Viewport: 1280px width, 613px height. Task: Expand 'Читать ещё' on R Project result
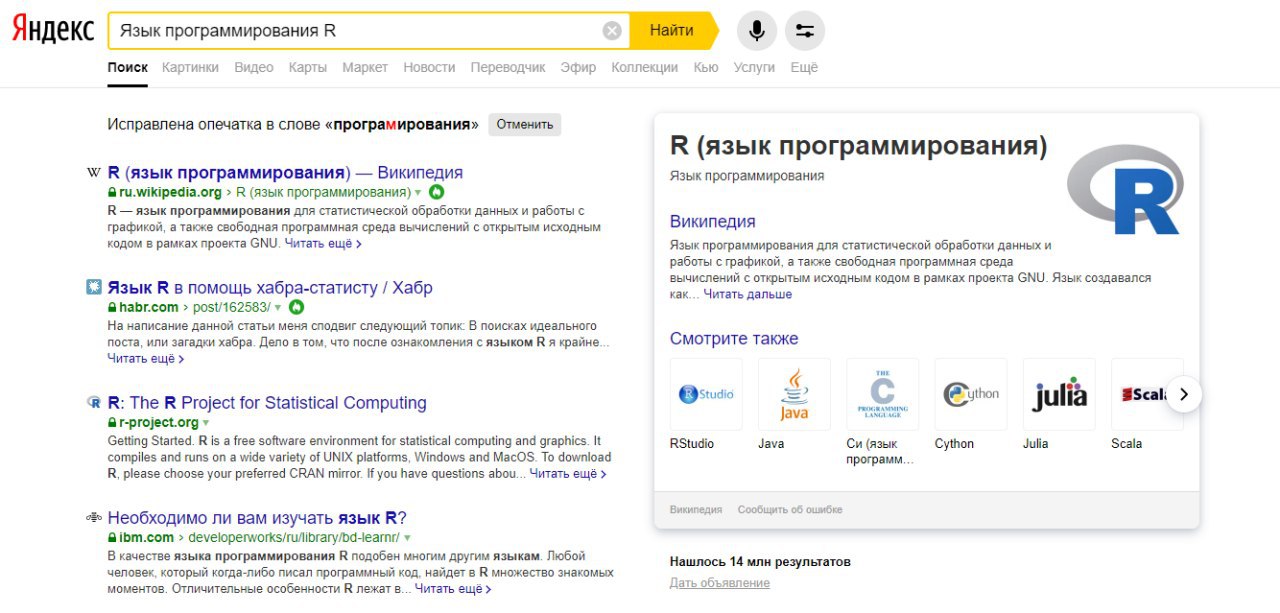(568, 474)
